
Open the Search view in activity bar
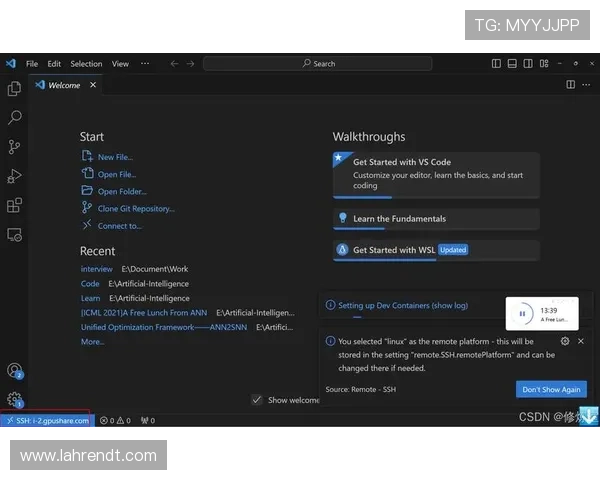pos(14,118)
